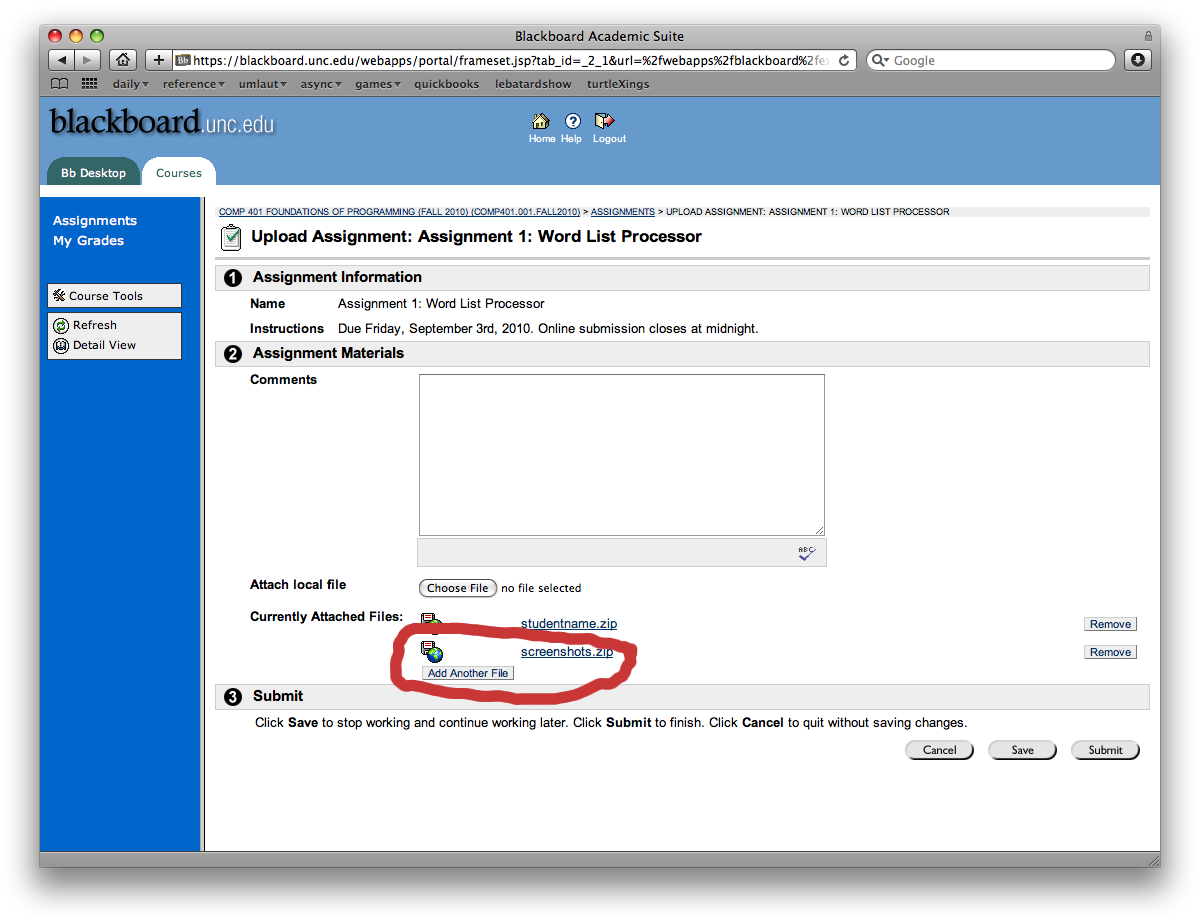Open the umlaut bookmarks folder
Viewport: 1200px width, 922px height.
point(263,84)
